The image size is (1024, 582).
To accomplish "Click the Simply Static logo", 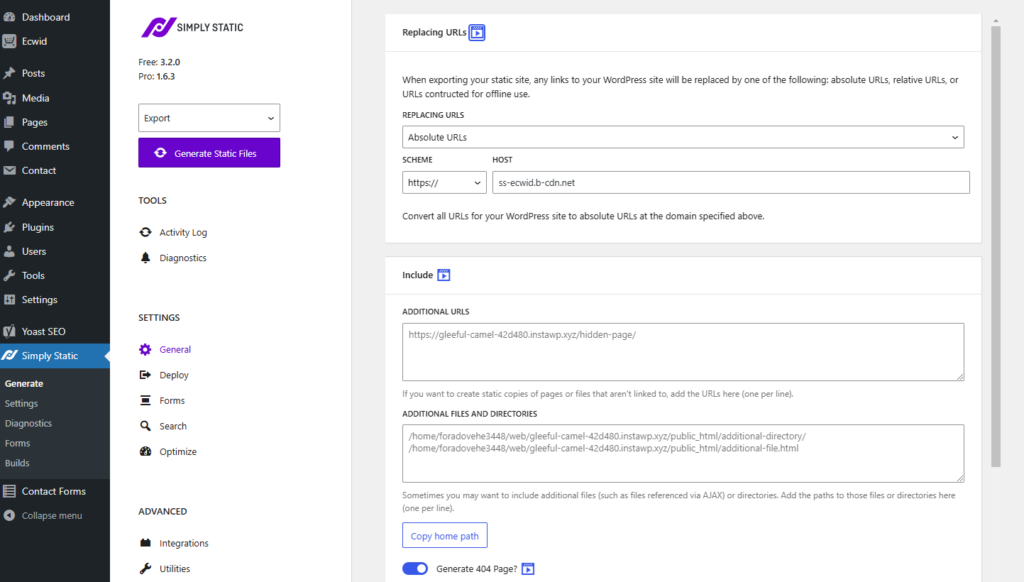I will coord(192,27).
